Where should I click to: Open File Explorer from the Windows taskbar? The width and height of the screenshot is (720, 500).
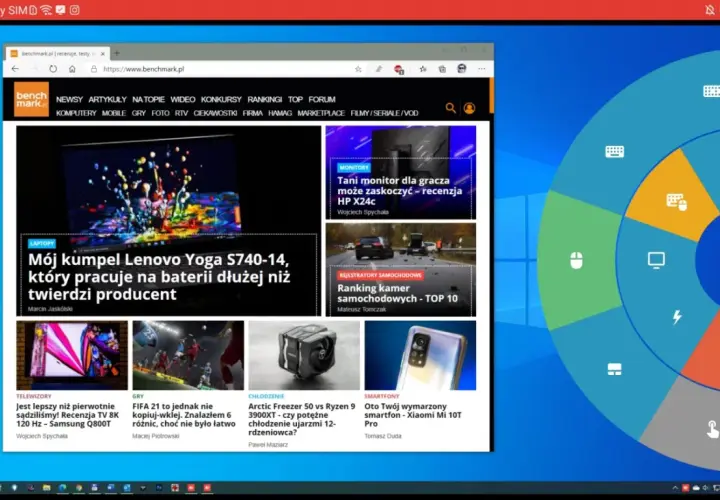[46, 488]
